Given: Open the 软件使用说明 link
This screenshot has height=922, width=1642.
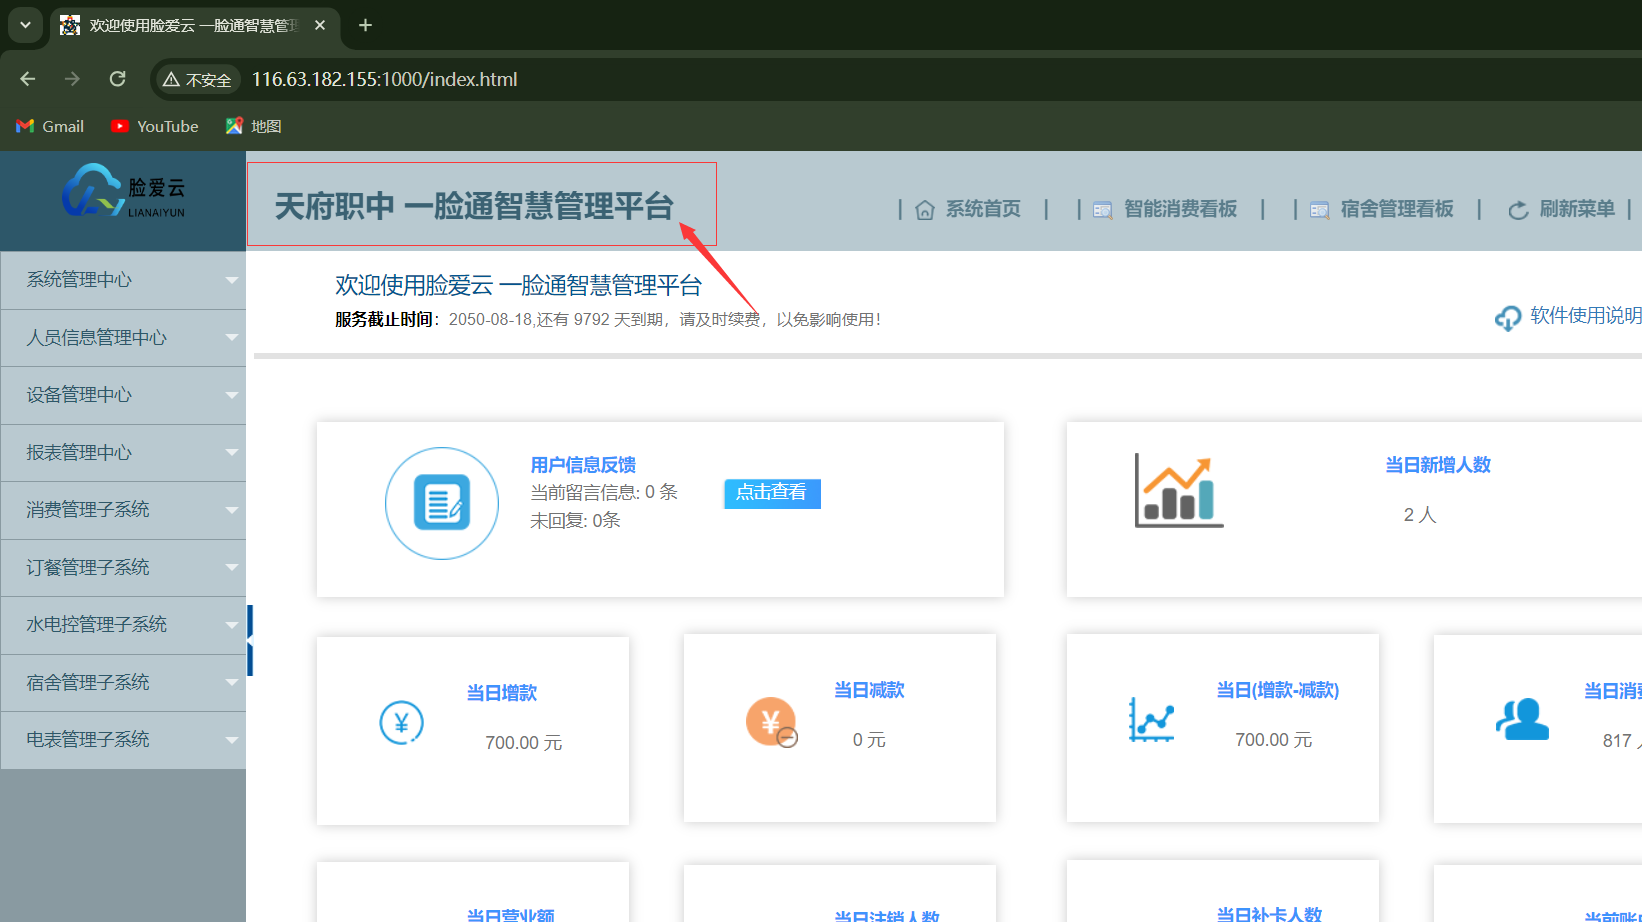Looking at the screenshot, I should (x=1586, y=316).
